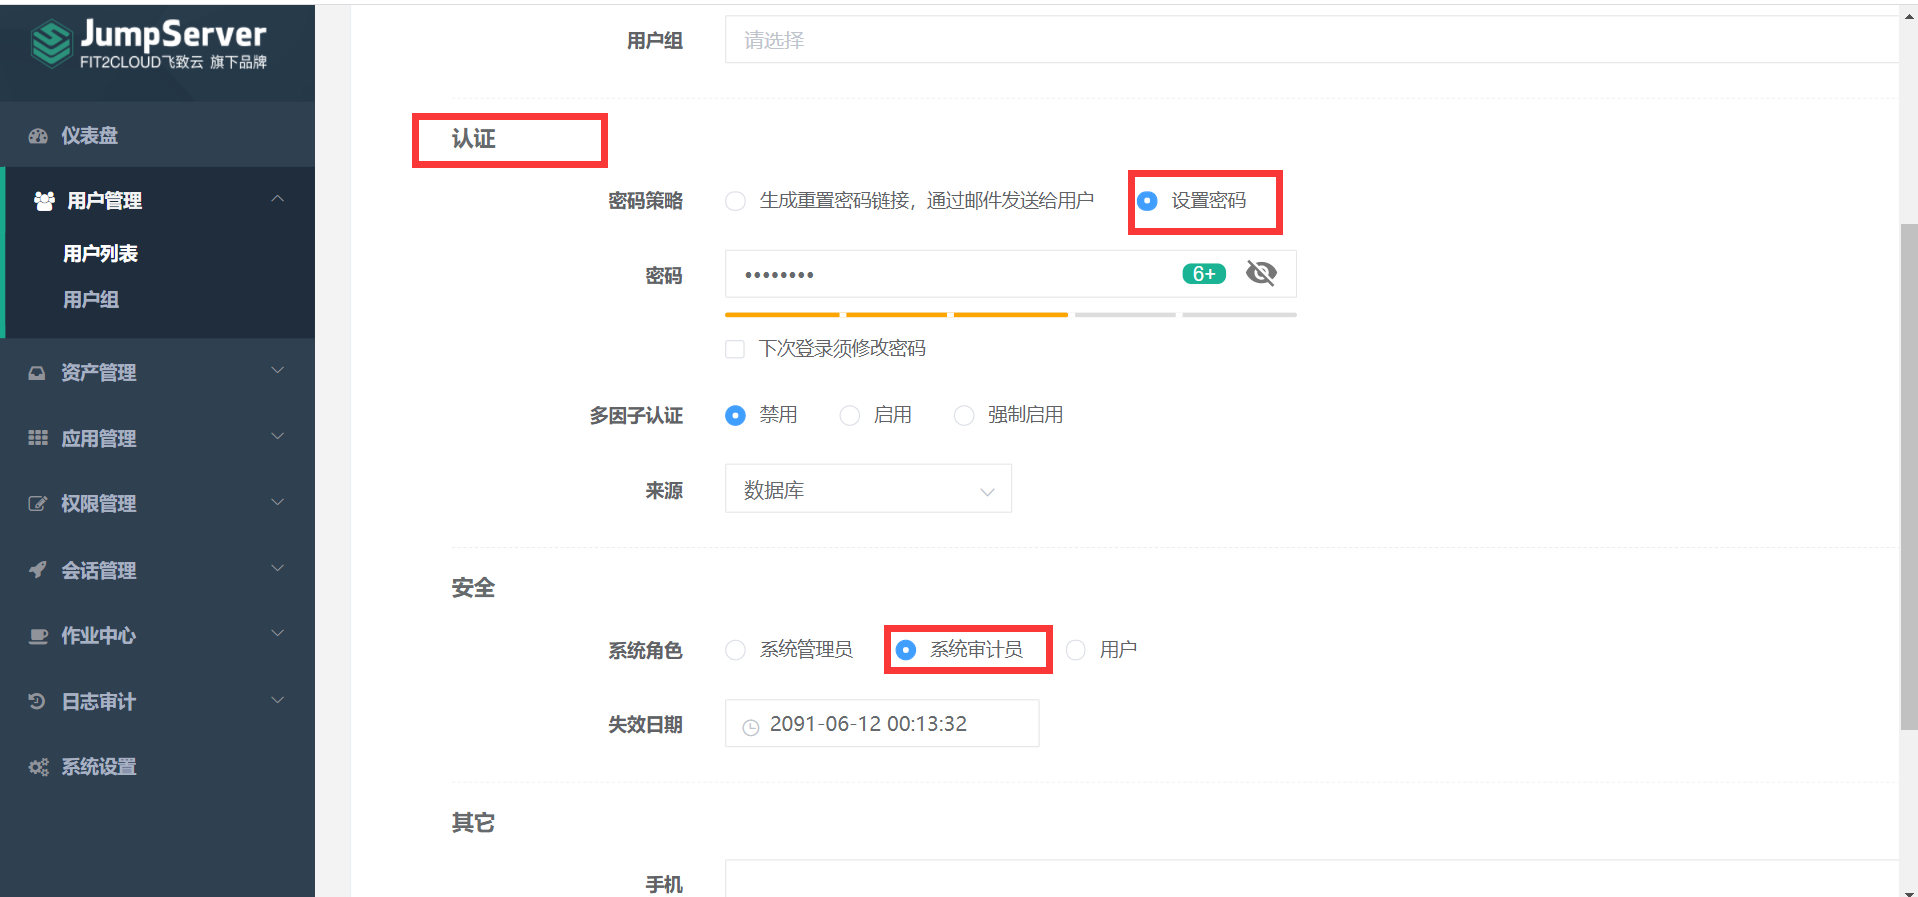
Task: Click the JumpServer logo icon
Action: [x=51, y=44]
